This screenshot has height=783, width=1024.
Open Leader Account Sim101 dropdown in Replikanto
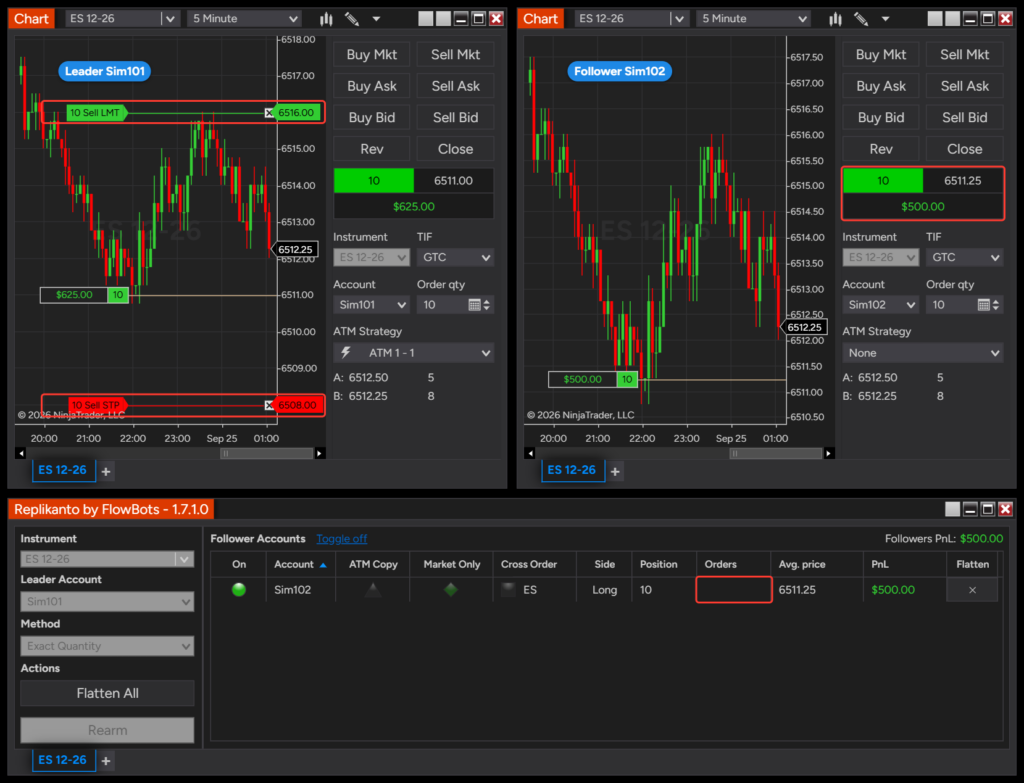107,601
